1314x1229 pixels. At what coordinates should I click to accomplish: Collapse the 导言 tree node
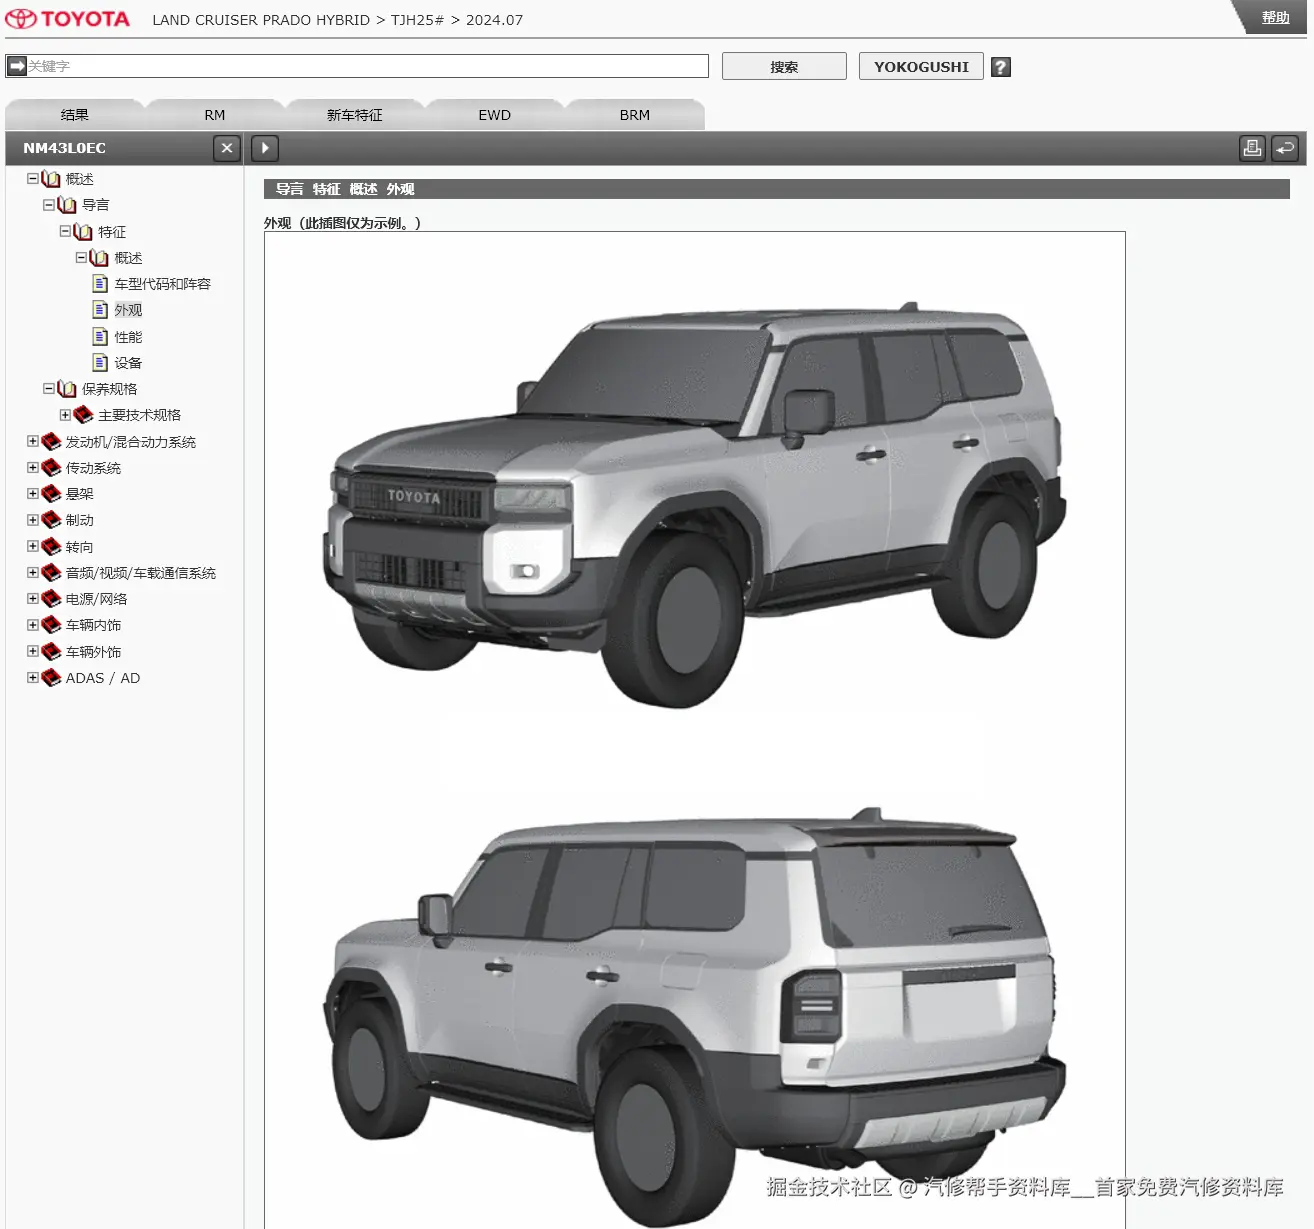48,205
